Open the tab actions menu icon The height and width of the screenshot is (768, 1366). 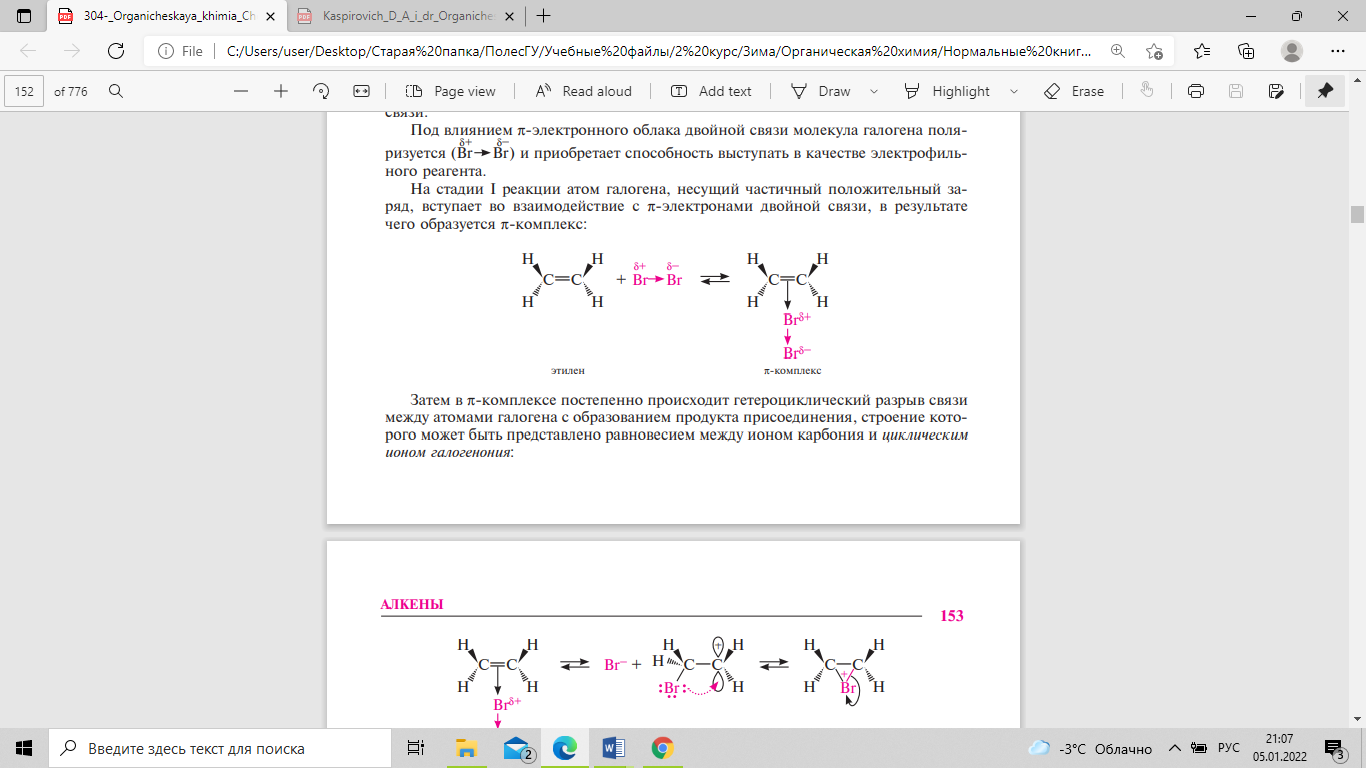24,16
